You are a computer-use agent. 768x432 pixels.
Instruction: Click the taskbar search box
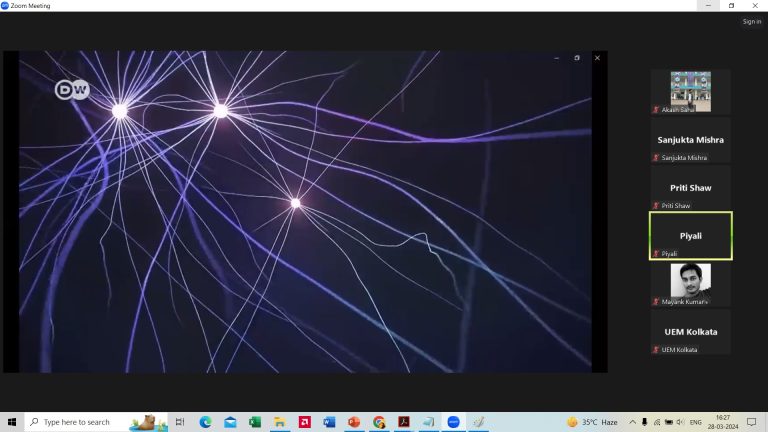(96, 422)
